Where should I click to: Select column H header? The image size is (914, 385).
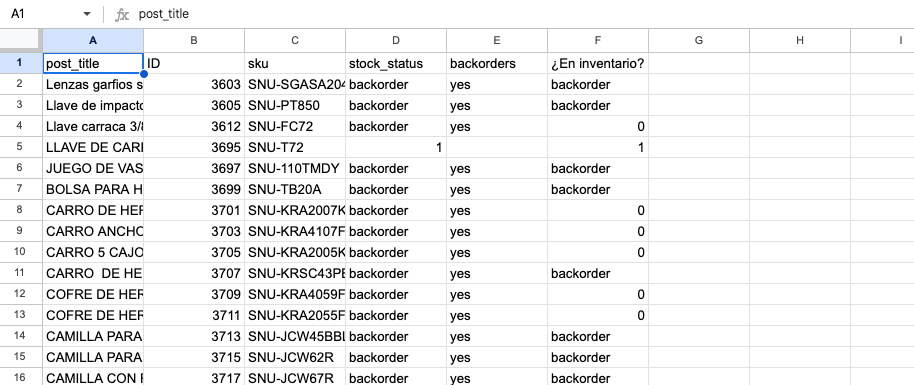[800, 40]
